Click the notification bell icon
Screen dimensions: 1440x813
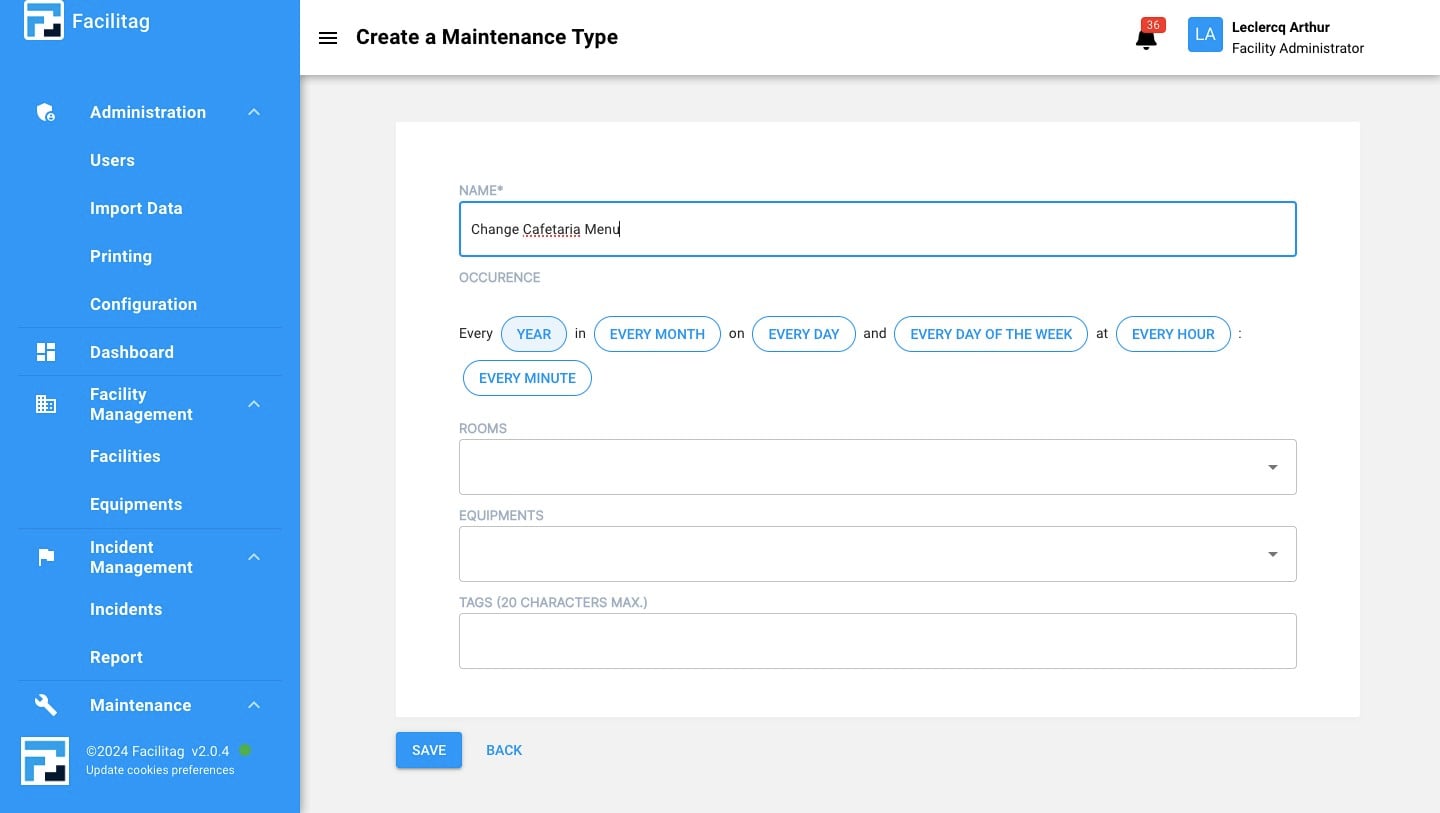pyautogui.click(x=1146, y=39)
